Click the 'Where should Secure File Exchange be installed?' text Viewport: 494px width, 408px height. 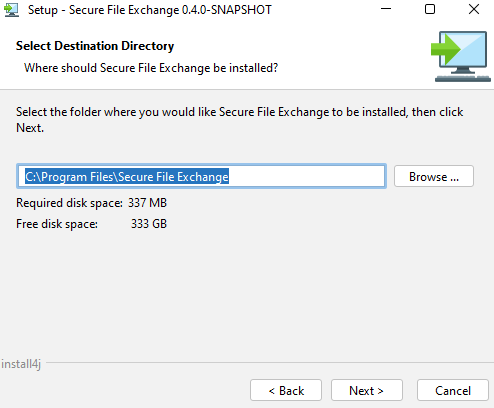[151, 68]
